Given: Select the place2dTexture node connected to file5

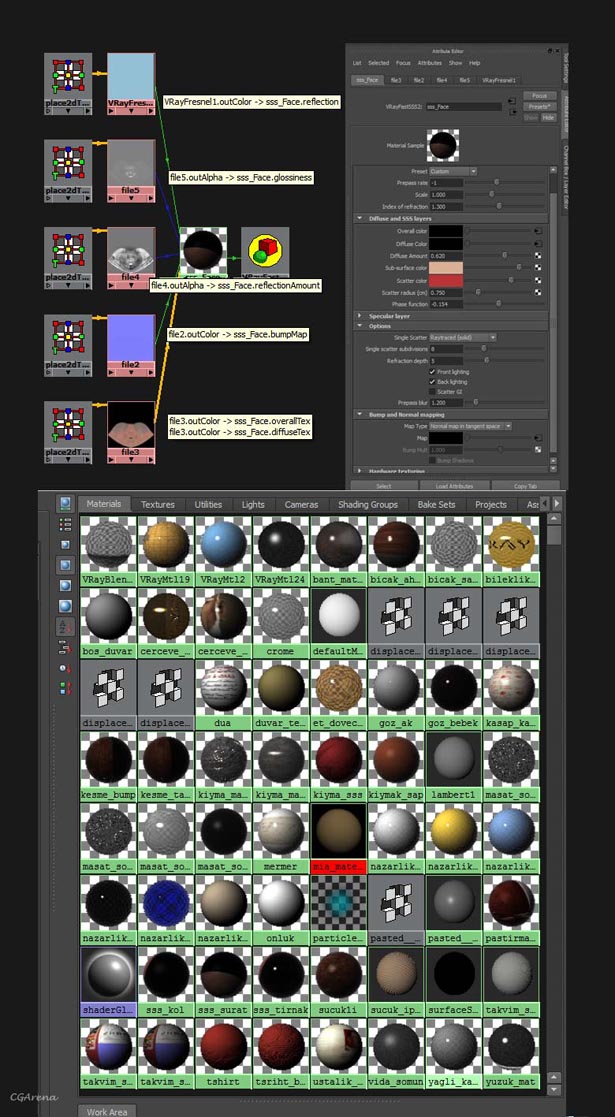Looking at the screenshot, I should pyautogui.click(x=68, y=171).
